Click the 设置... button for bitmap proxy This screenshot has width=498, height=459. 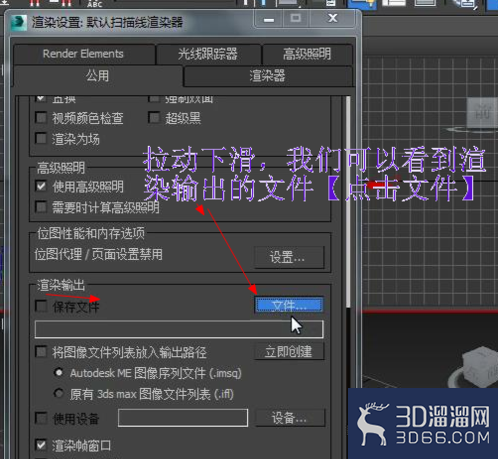[x=289, y=257]
